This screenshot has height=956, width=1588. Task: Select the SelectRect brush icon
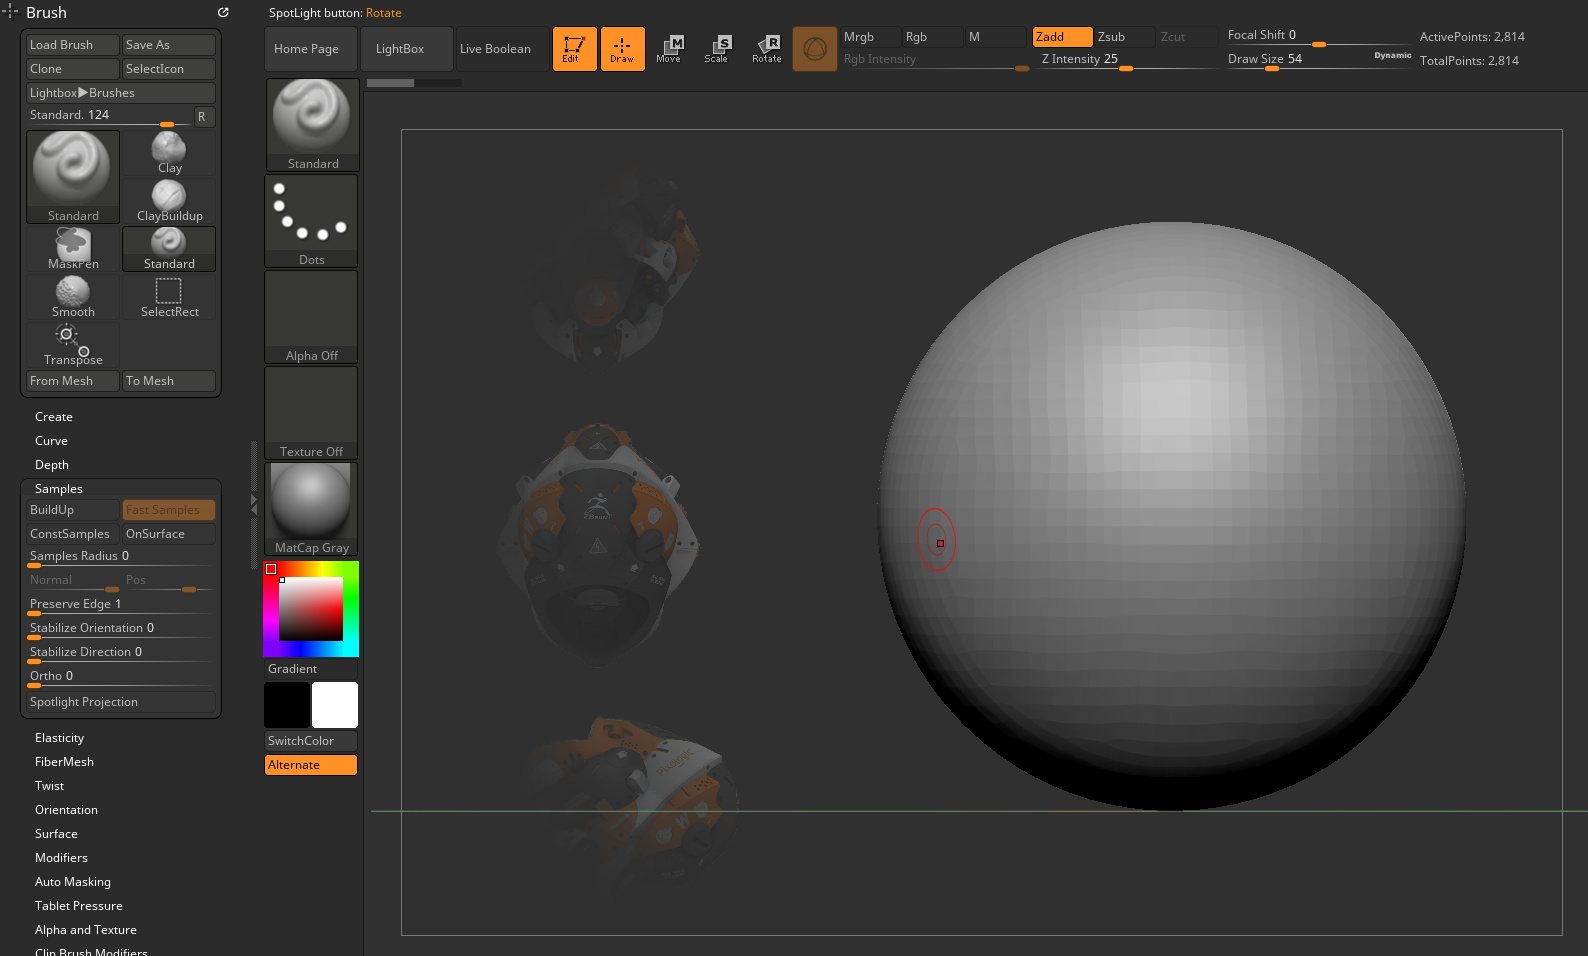pyautogui.click(x=169, y=297)
